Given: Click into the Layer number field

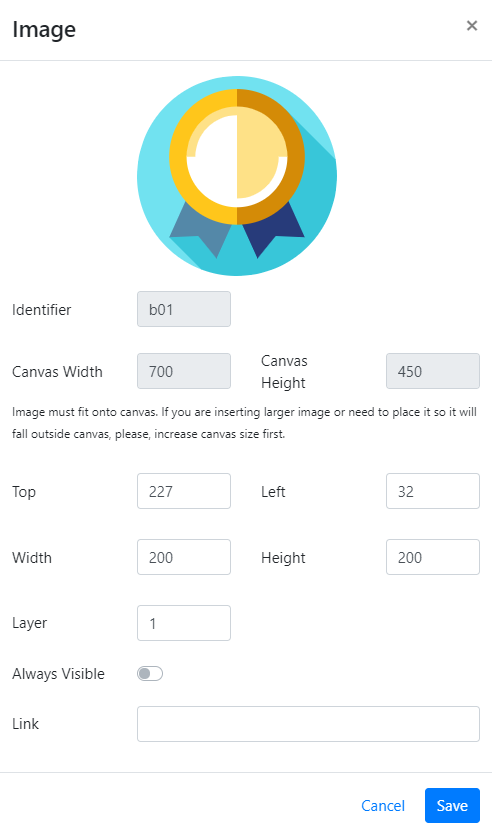Looking at the screenshot, I should point(184,623).
